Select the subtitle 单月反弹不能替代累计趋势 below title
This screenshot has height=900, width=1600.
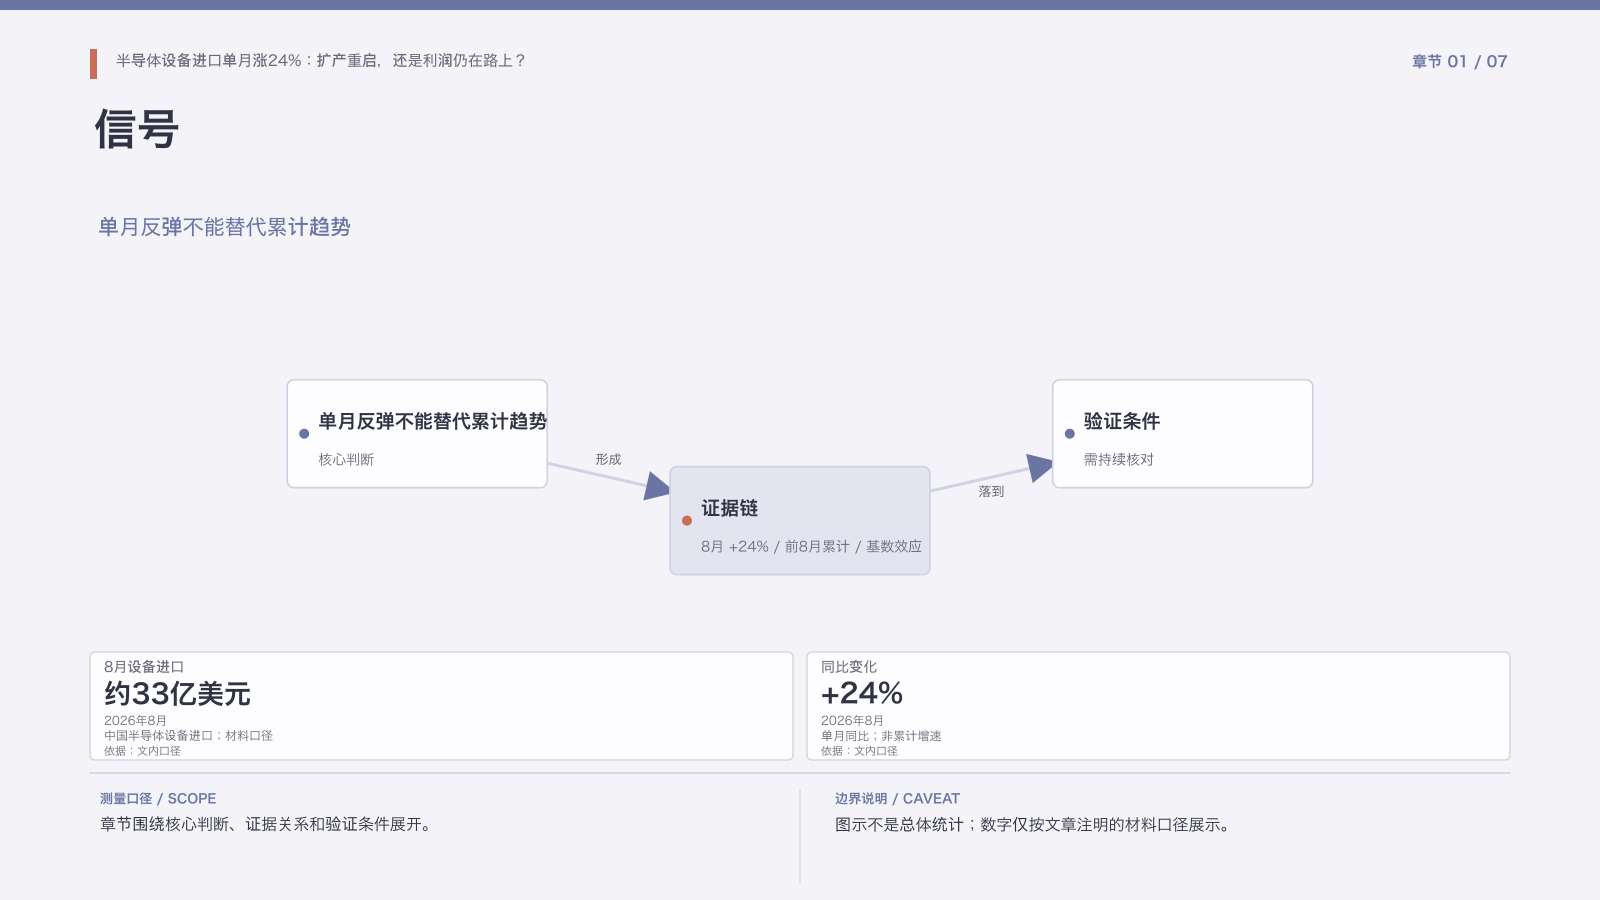[x=224, y=227]
